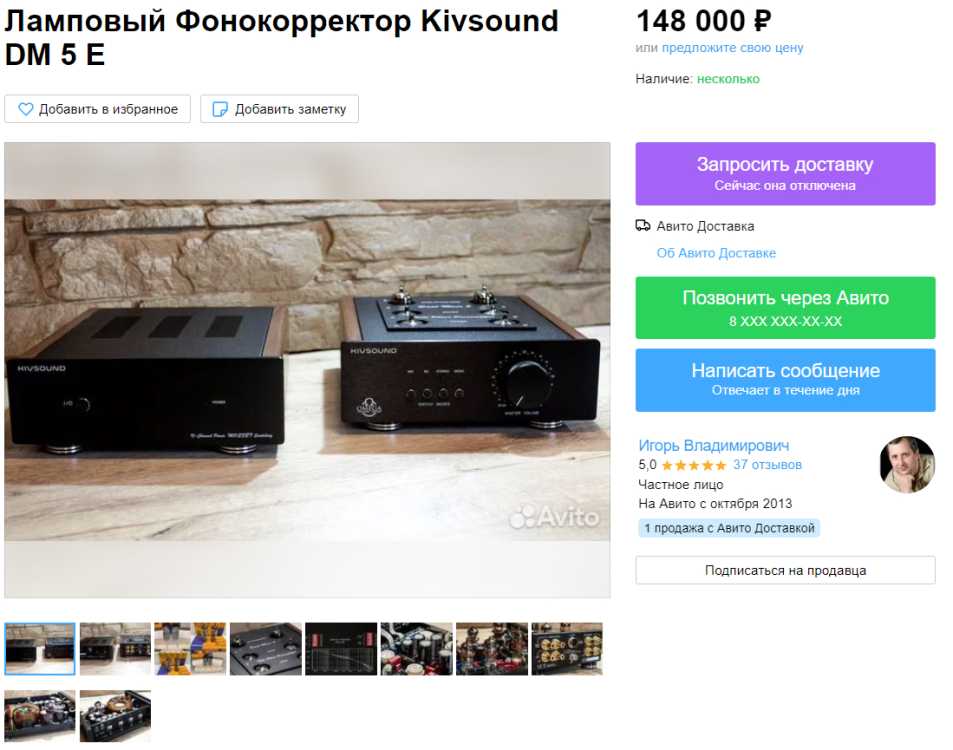Open the main product photo
Screen dimensions: 953x750
coord(307,370)
